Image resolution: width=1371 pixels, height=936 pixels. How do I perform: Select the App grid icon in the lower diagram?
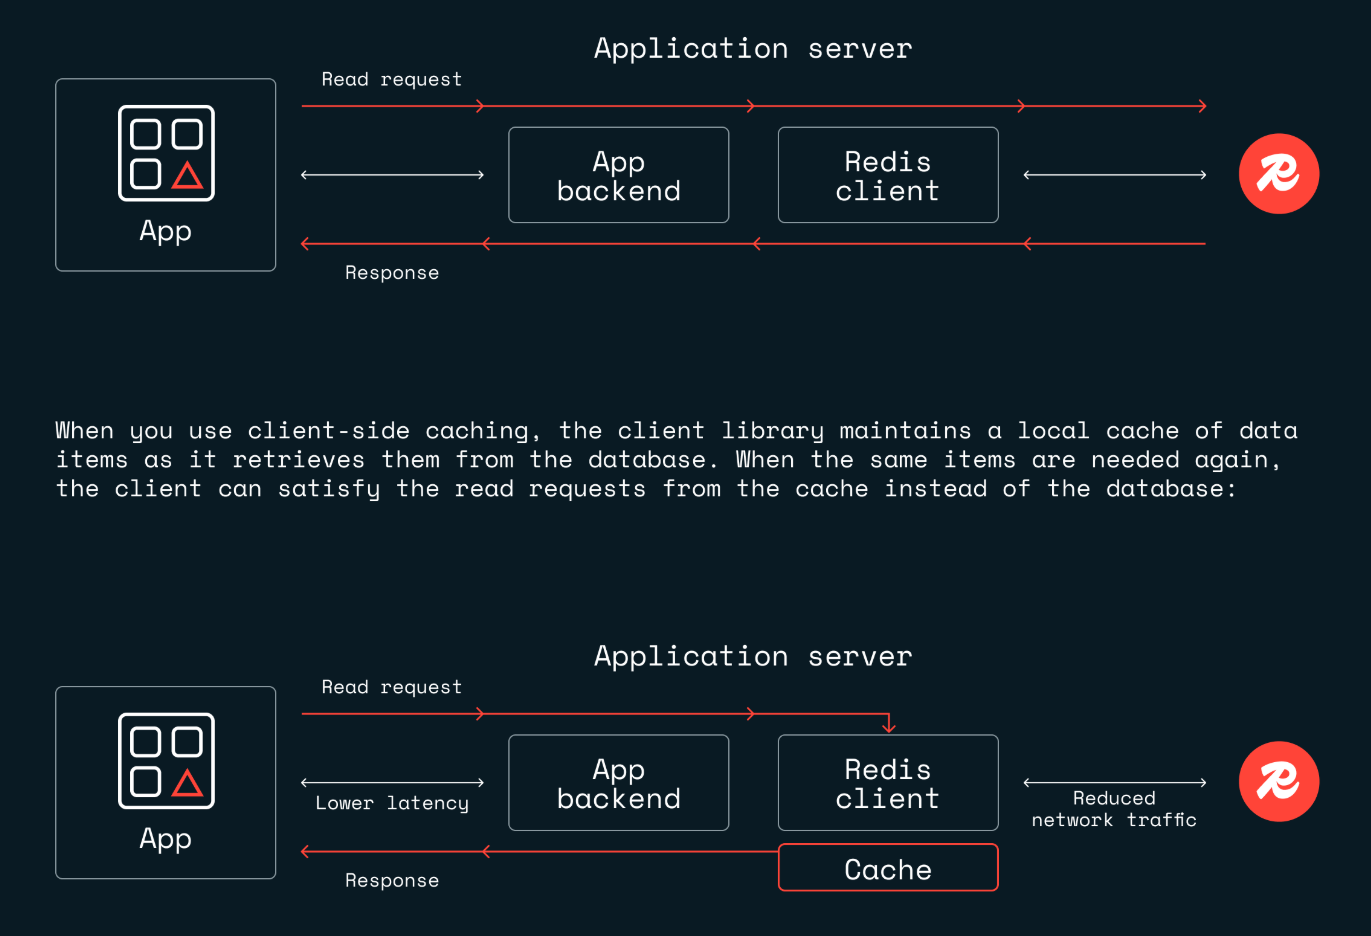pos(166,761)
